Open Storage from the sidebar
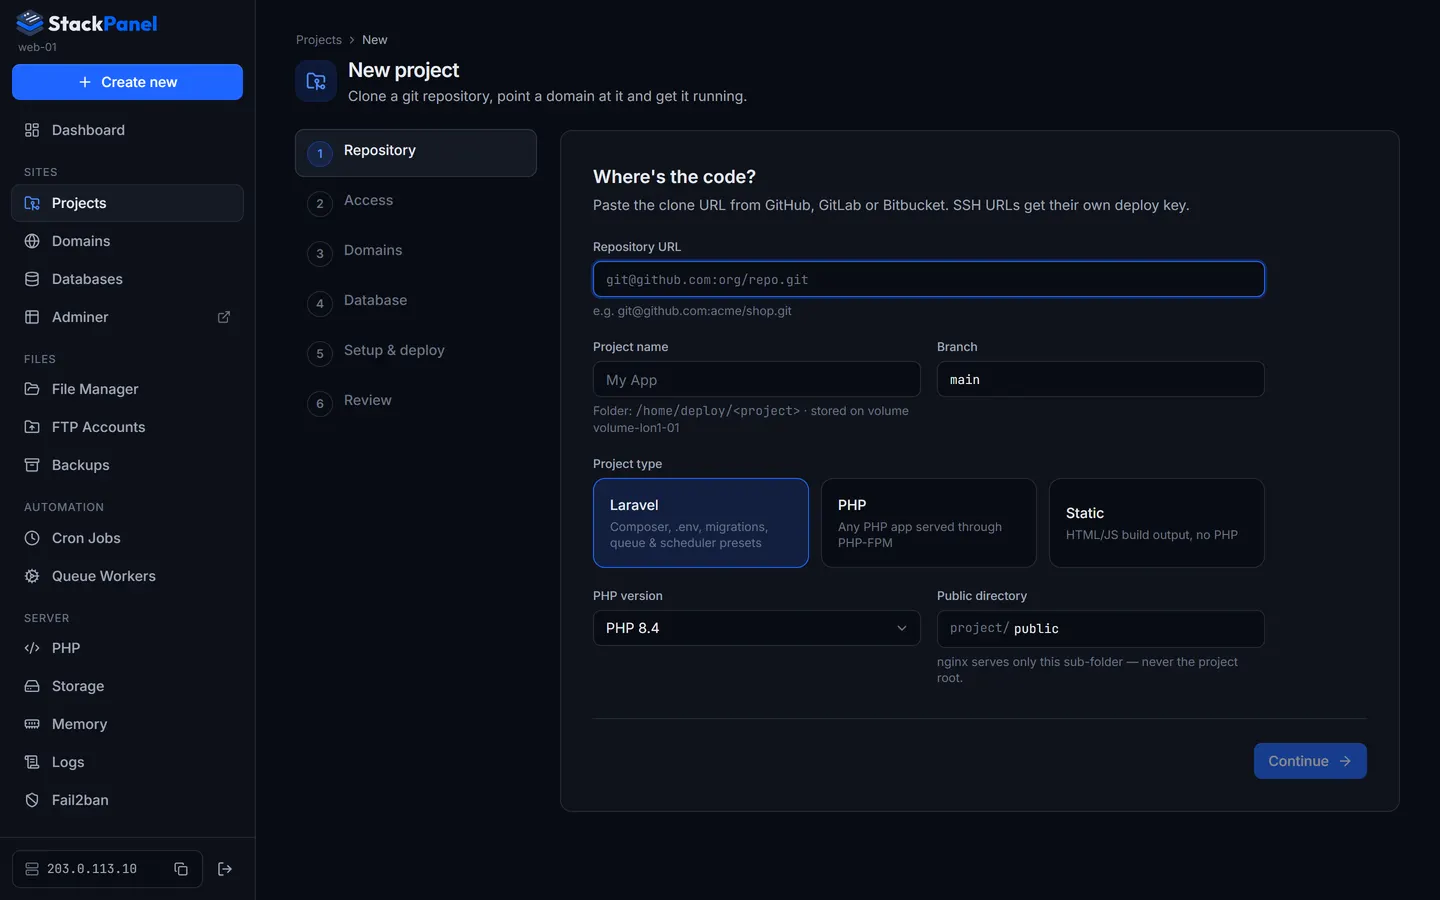The height and width of the screenshot is (900, 1440). (127, 686)
